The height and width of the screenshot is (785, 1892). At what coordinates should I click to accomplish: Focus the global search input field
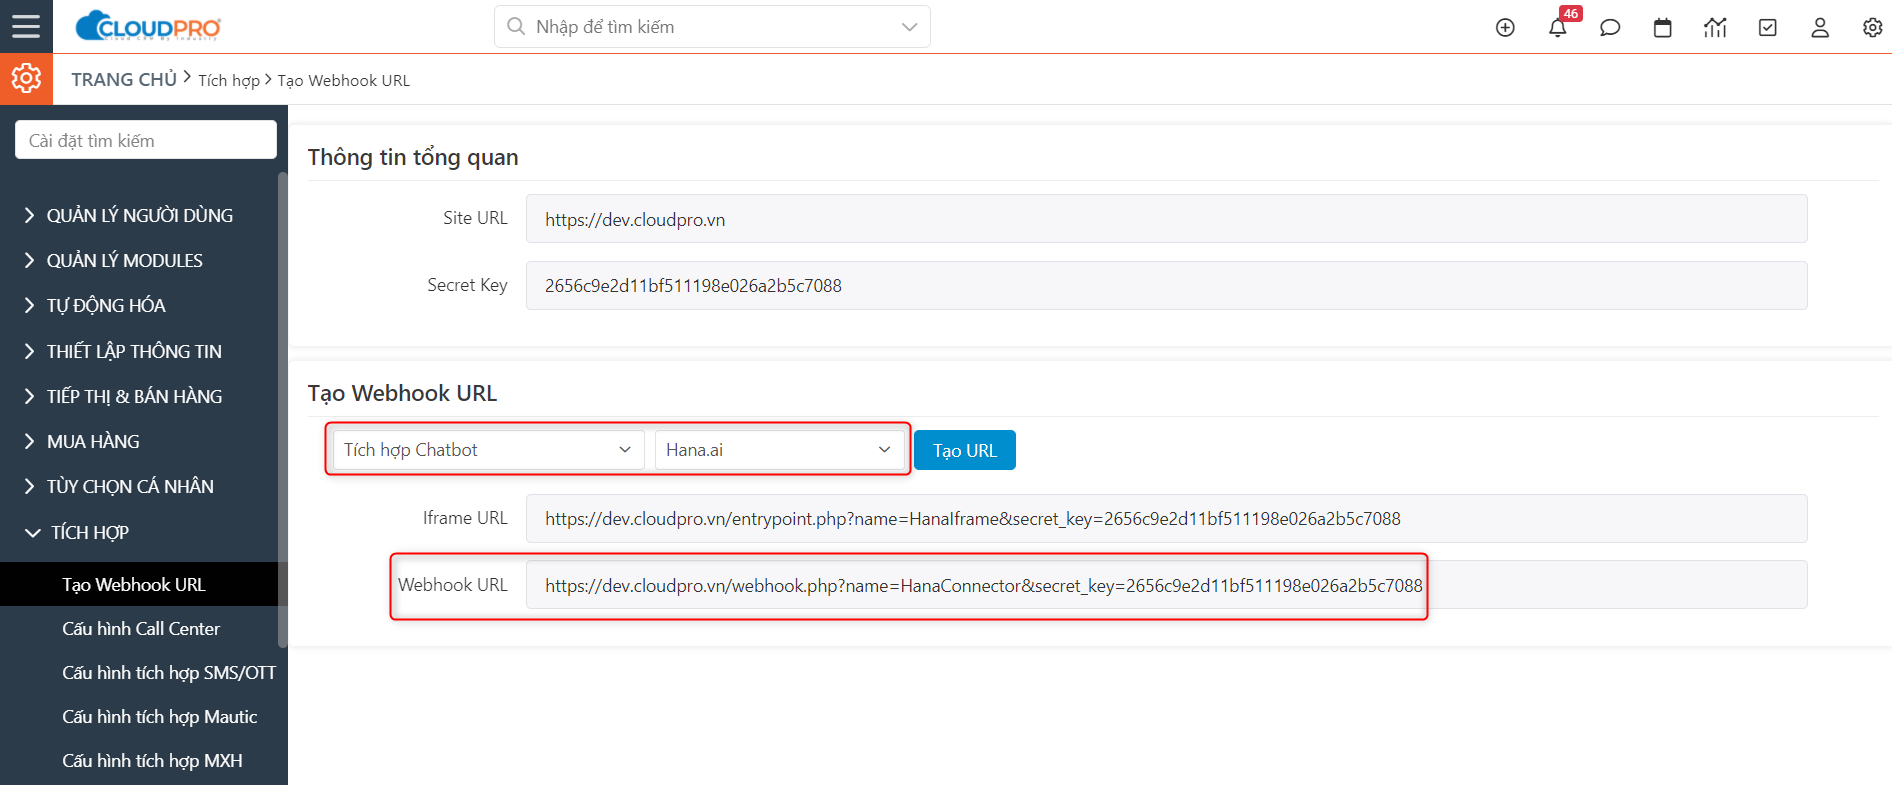pos(712,26)
